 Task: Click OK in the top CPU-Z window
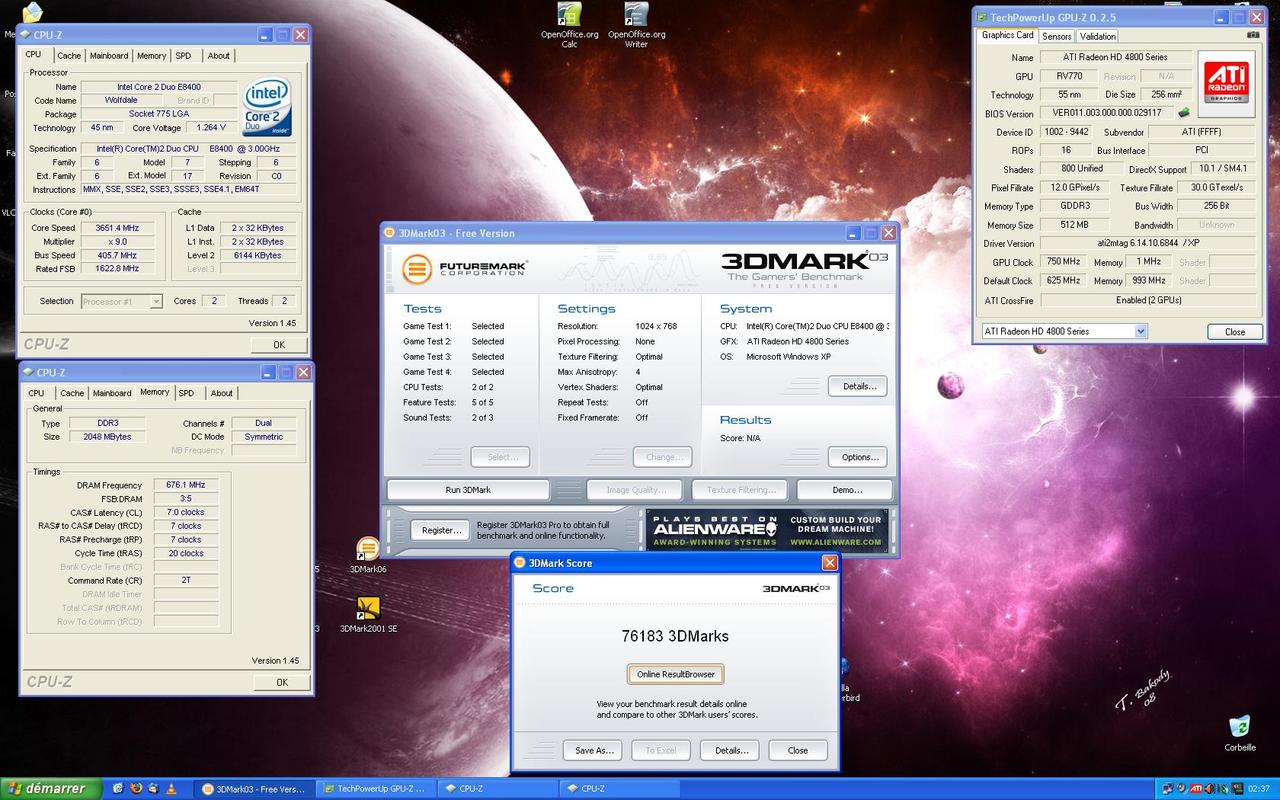click(279, 344)
